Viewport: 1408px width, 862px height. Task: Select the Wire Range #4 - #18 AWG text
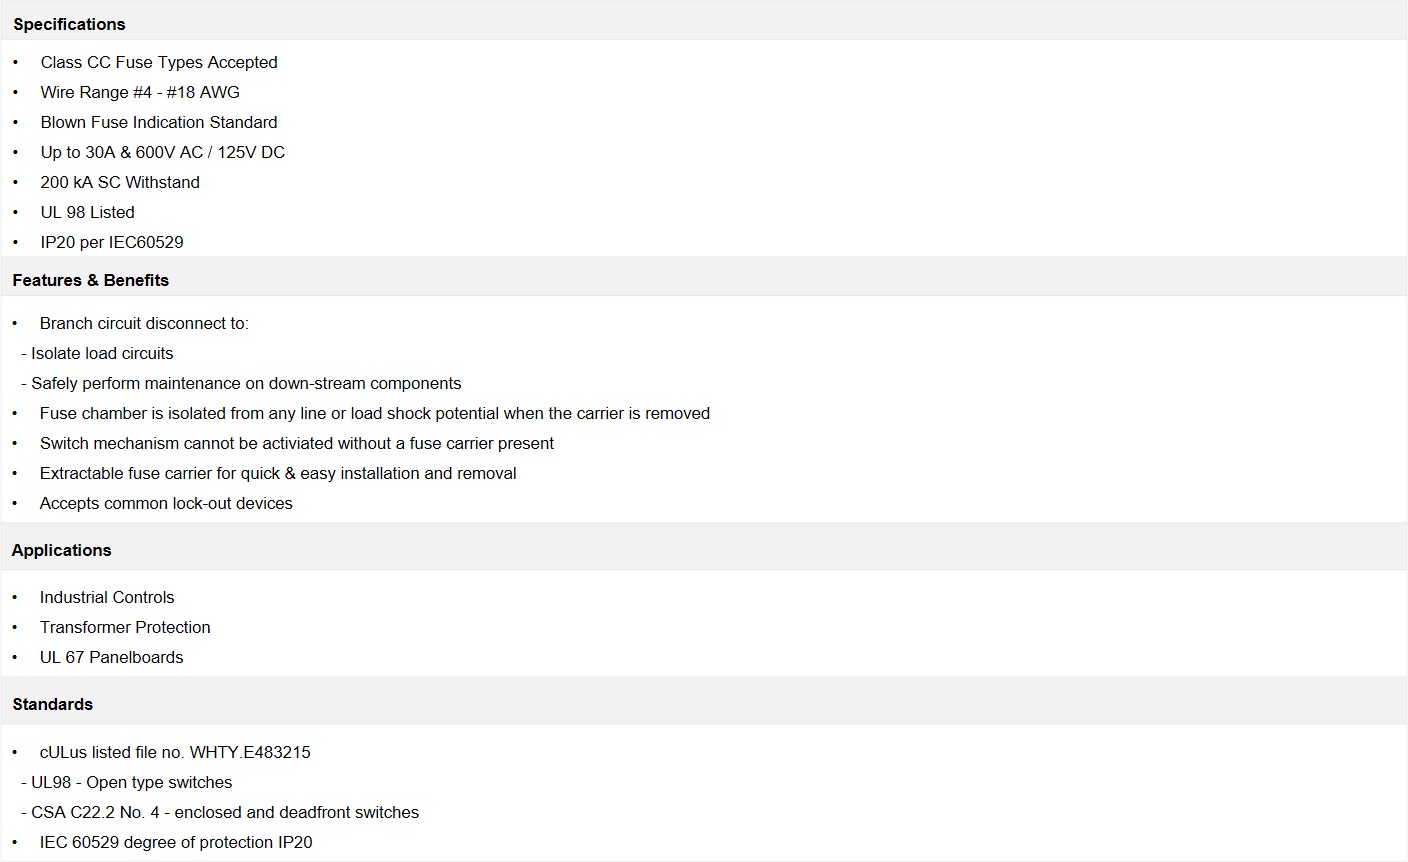[140, 92]
